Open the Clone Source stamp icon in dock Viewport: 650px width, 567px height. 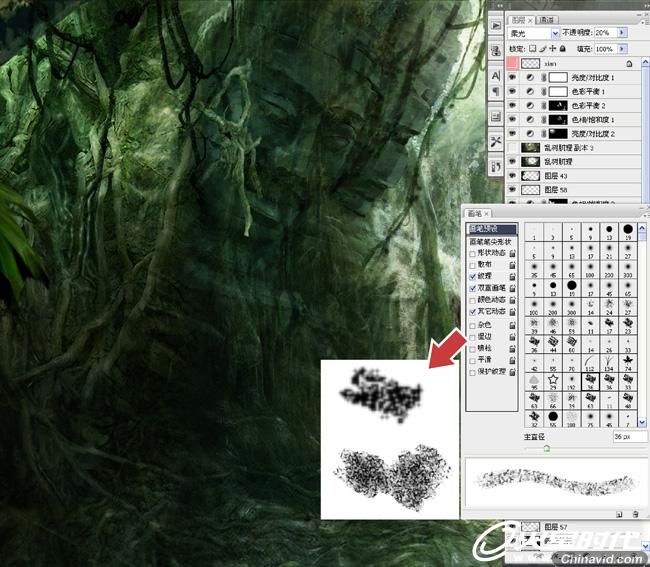pos(495,51)
